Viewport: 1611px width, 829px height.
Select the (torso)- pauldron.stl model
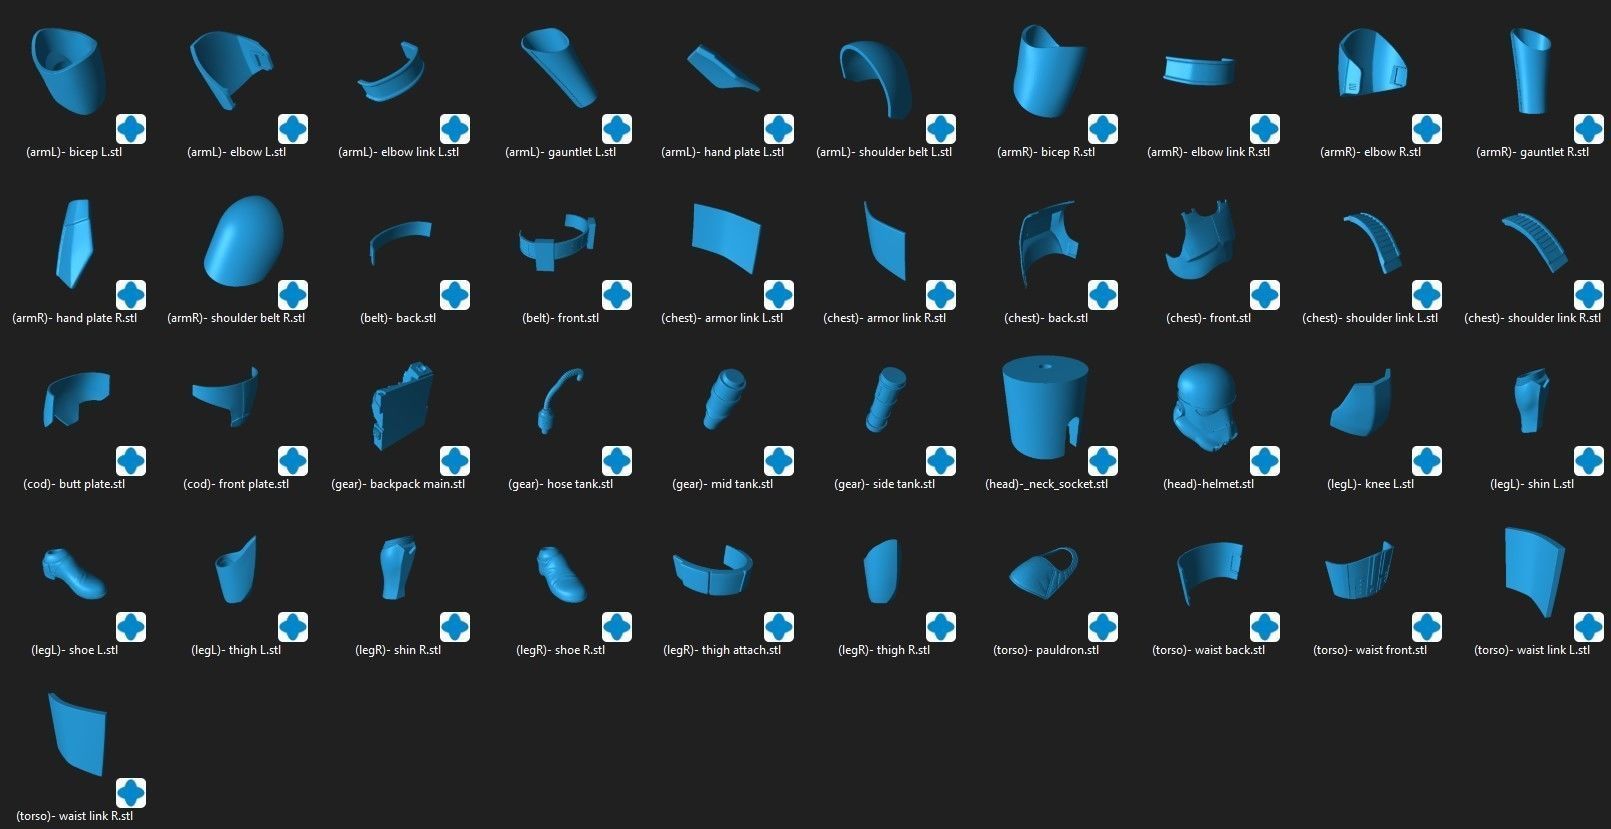pyautogui.click(x=1043, y=572)
